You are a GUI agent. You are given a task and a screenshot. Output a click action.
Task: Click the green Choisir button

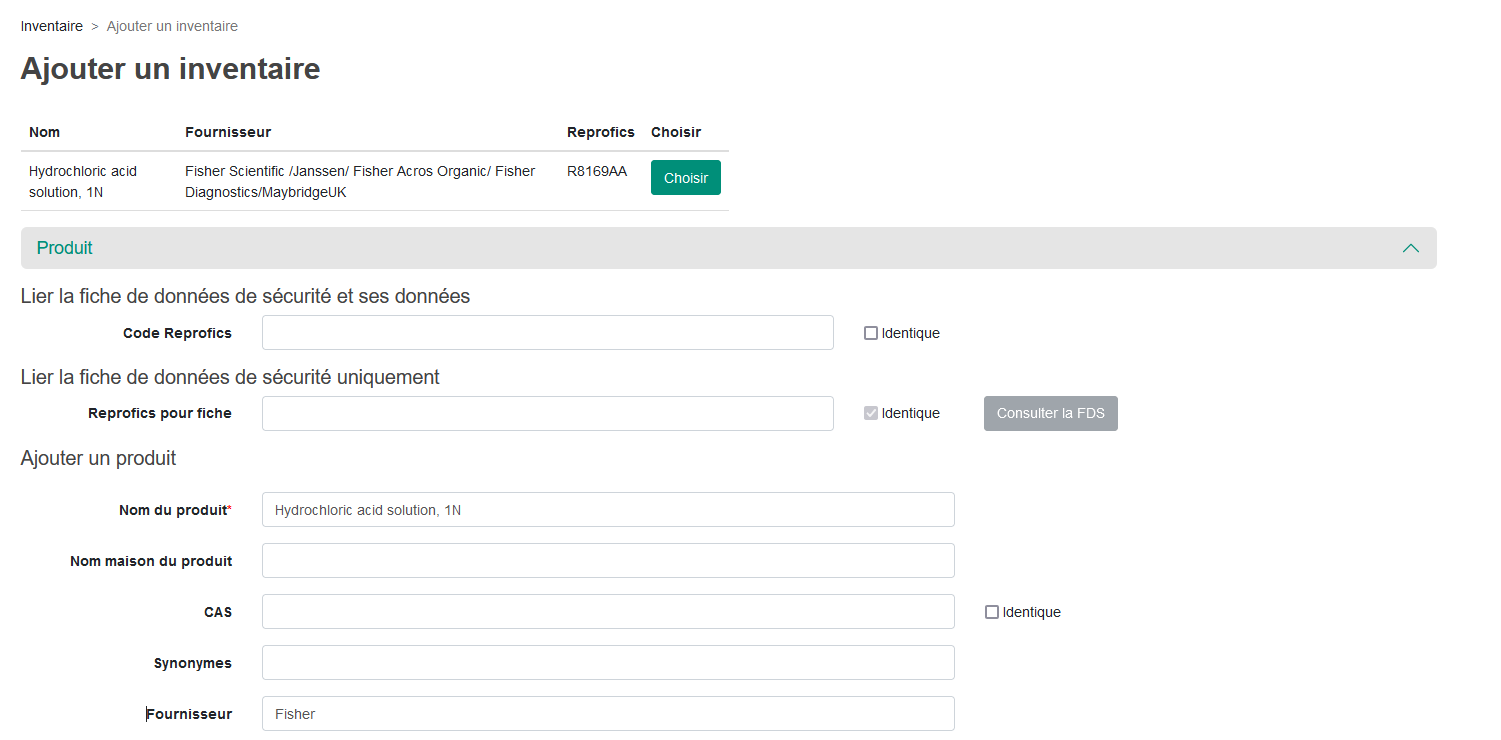[686, 178]
